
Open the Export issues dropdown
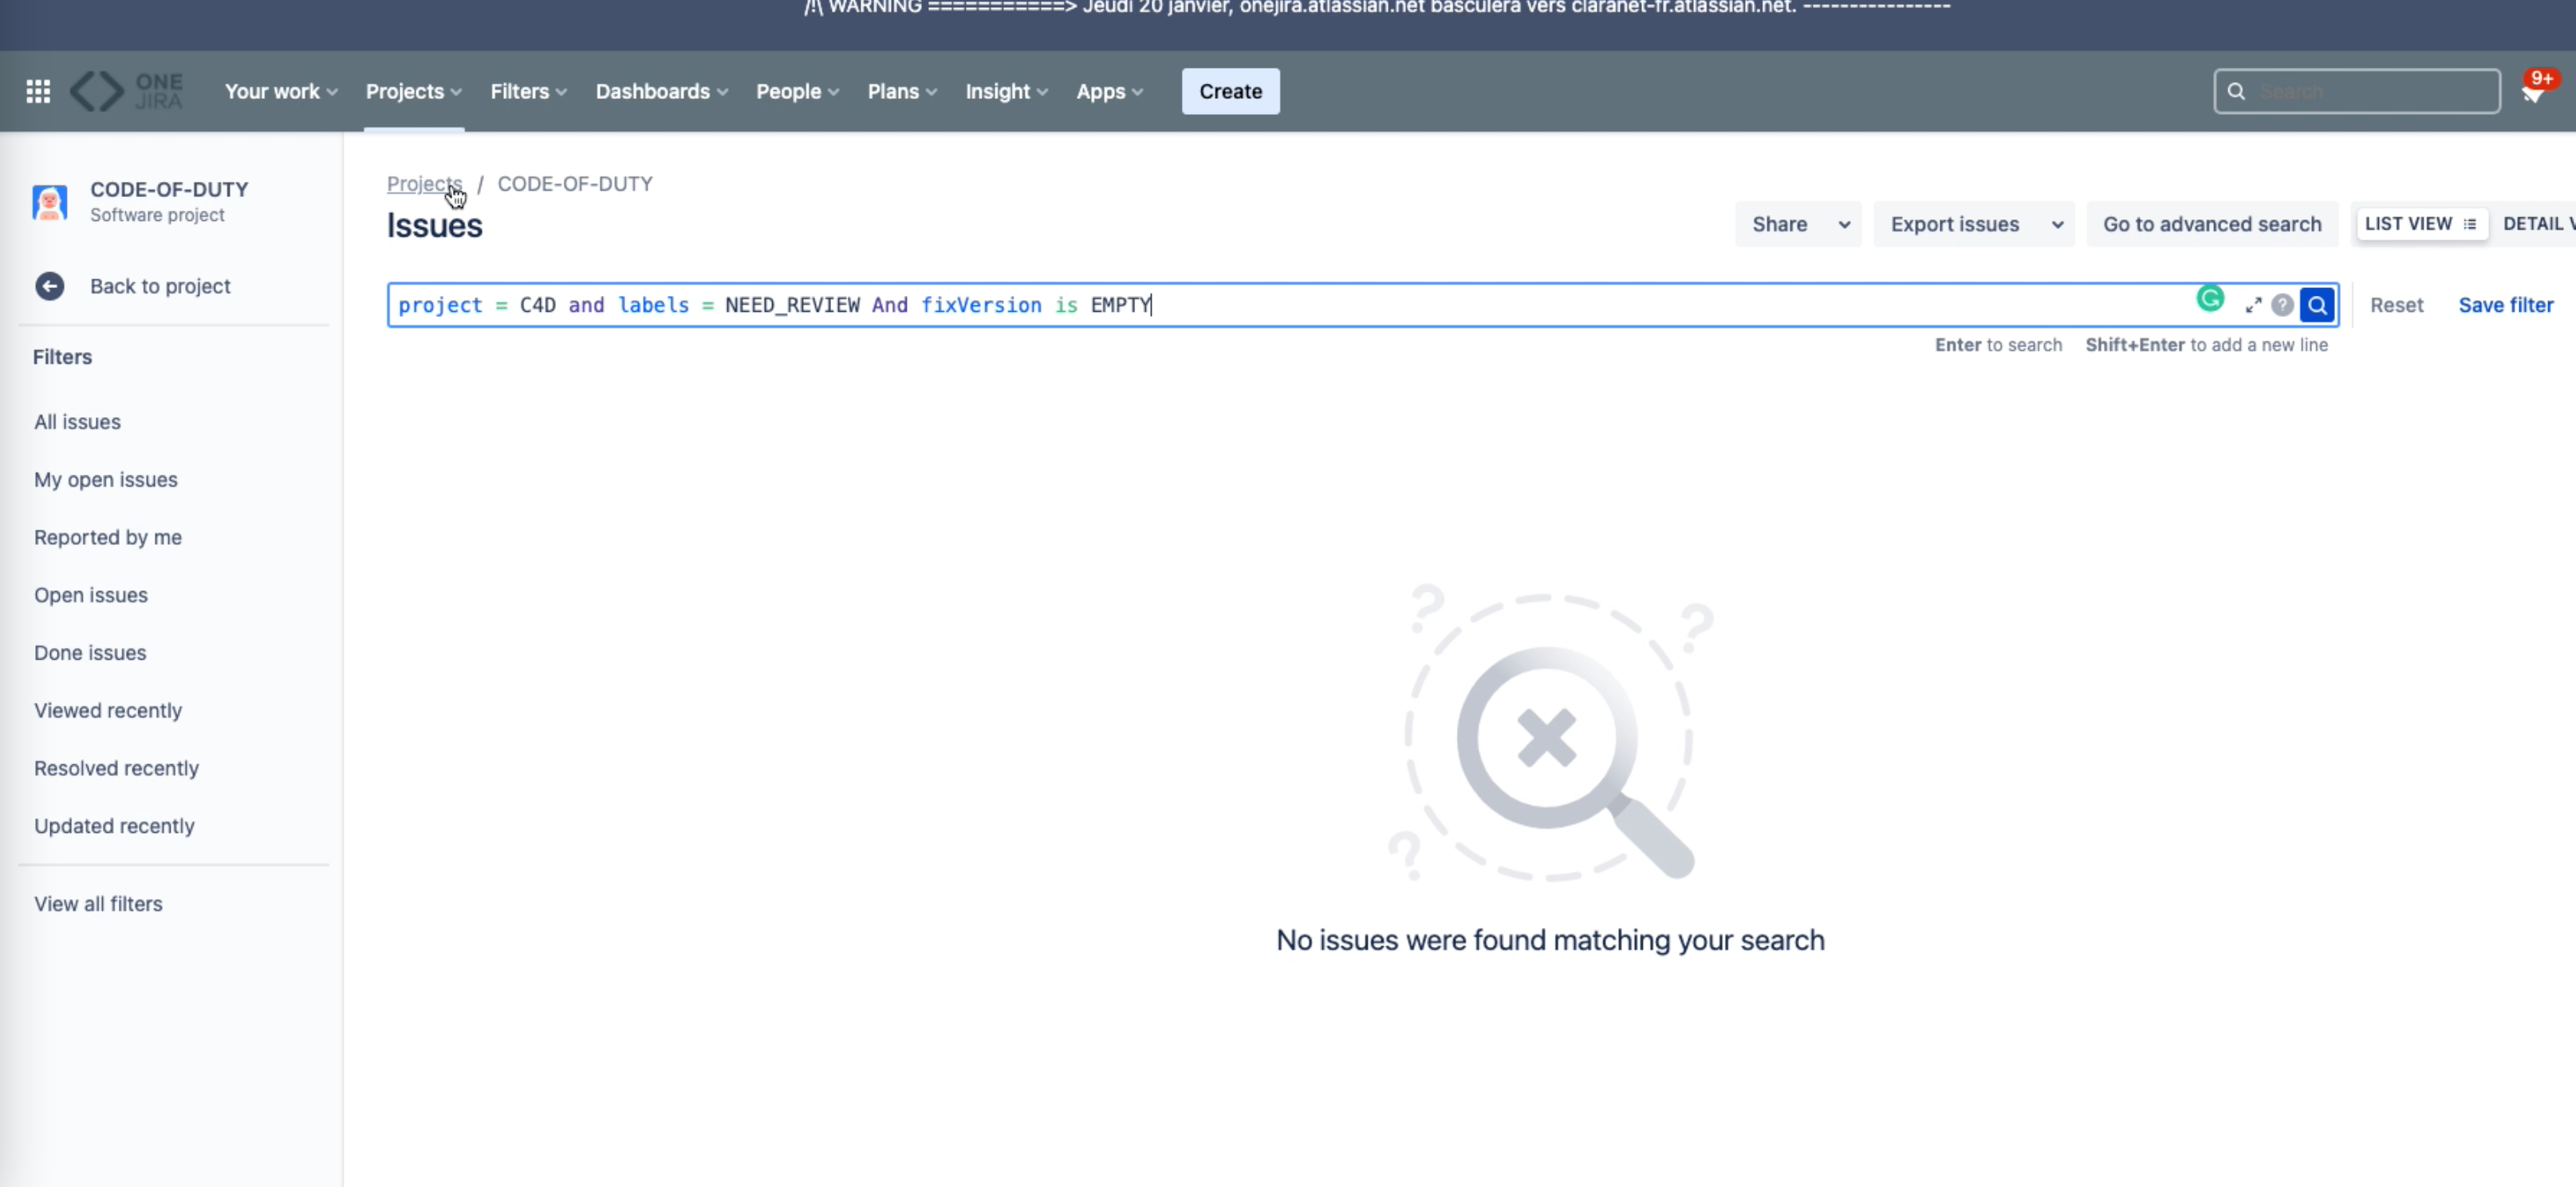click(1974, 224)
